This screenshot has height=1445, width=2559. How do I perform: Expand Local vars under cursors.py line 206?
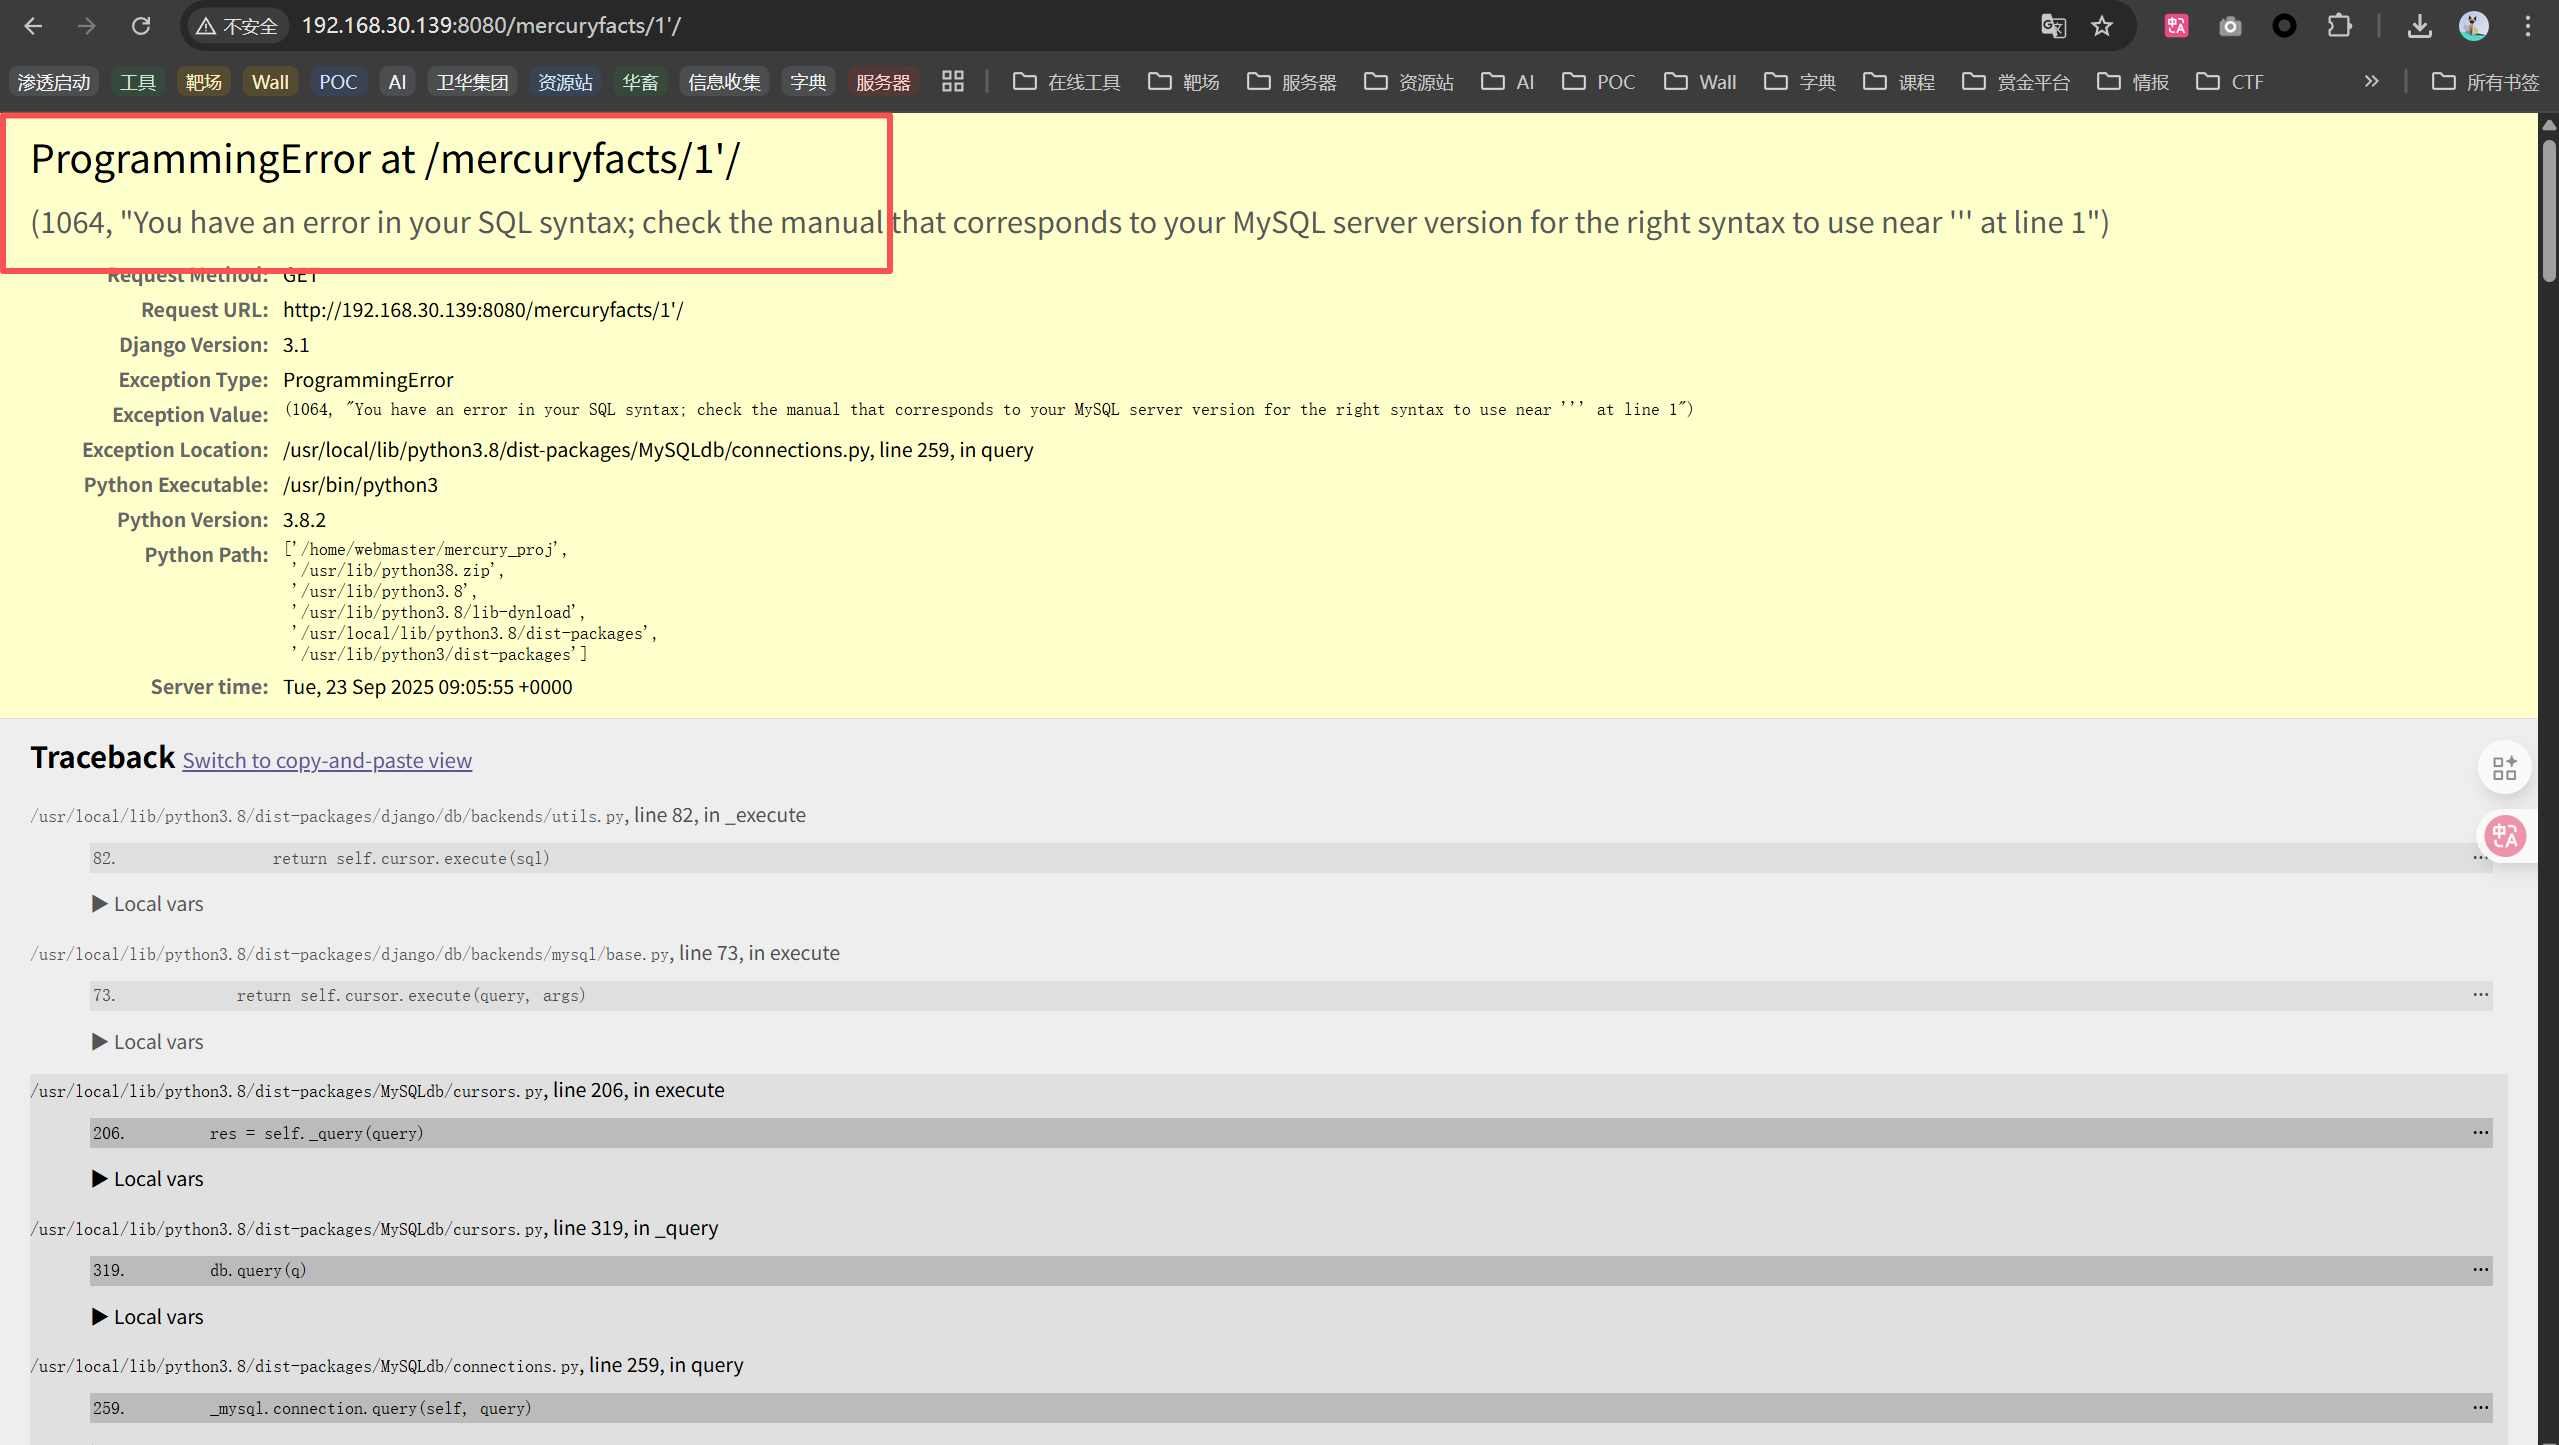click(148, 1179)
